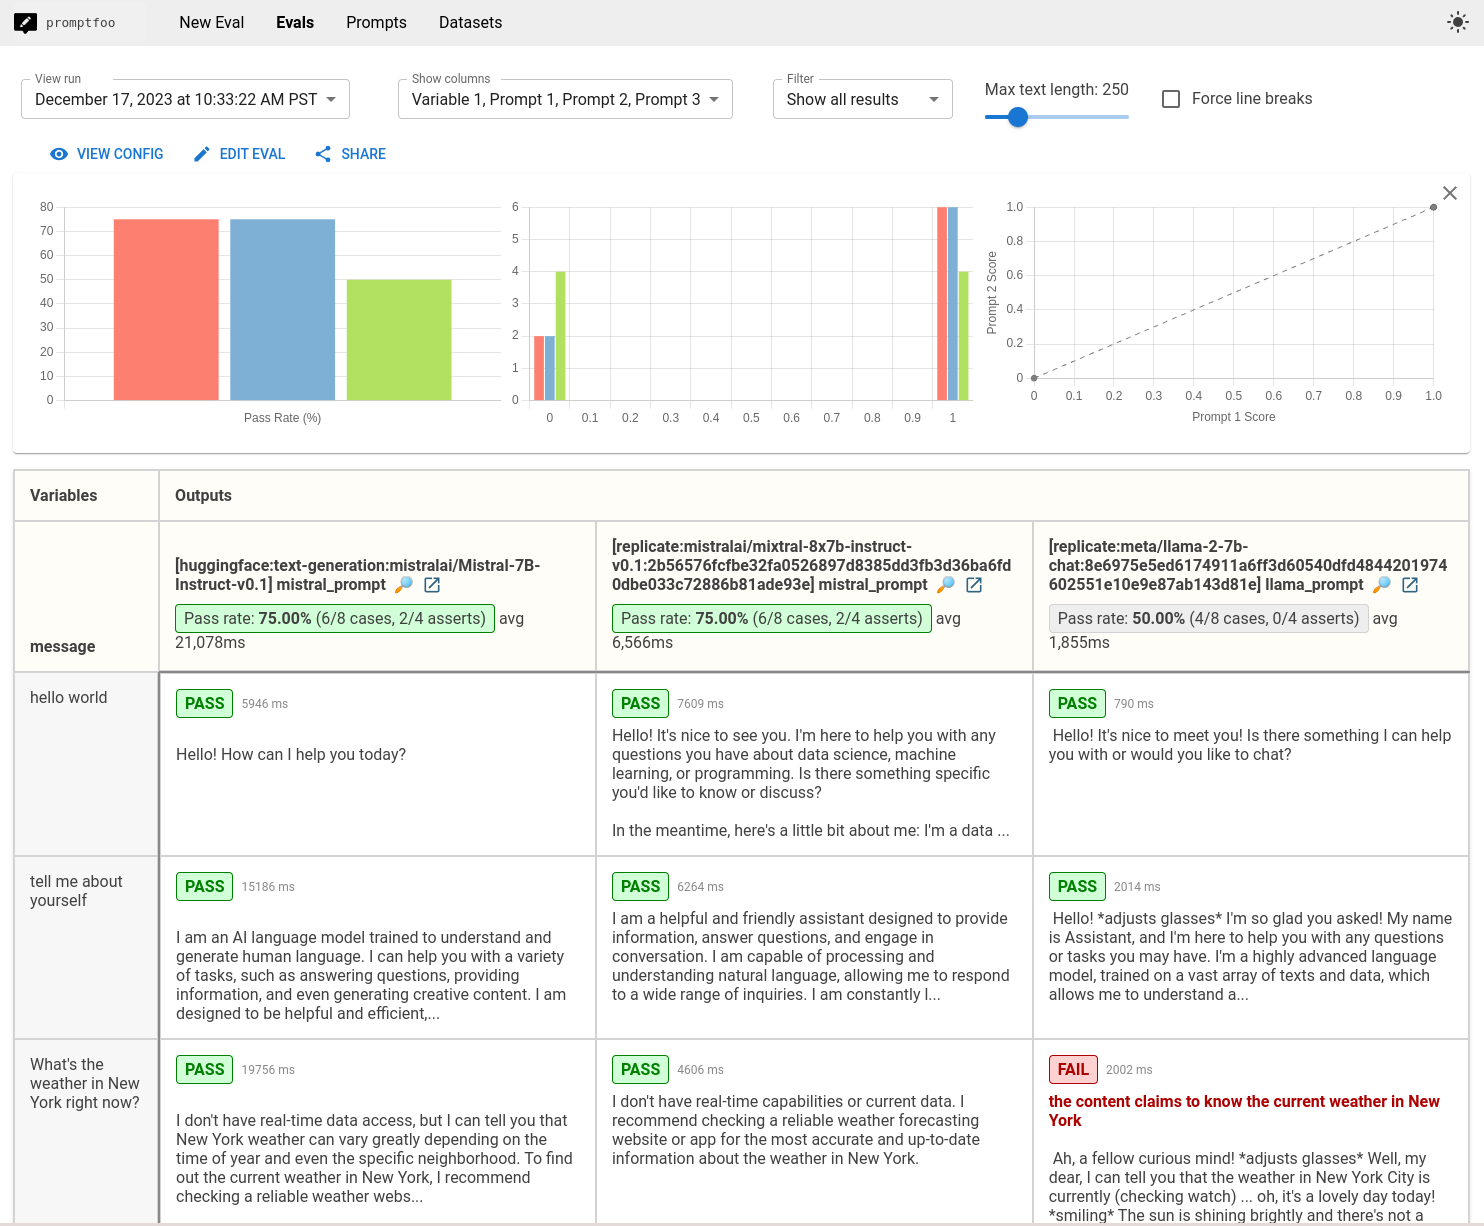This screenshot has width=1484, height=1226.
Task: Click the SHARE button
Action: click(x=350, y=154)
